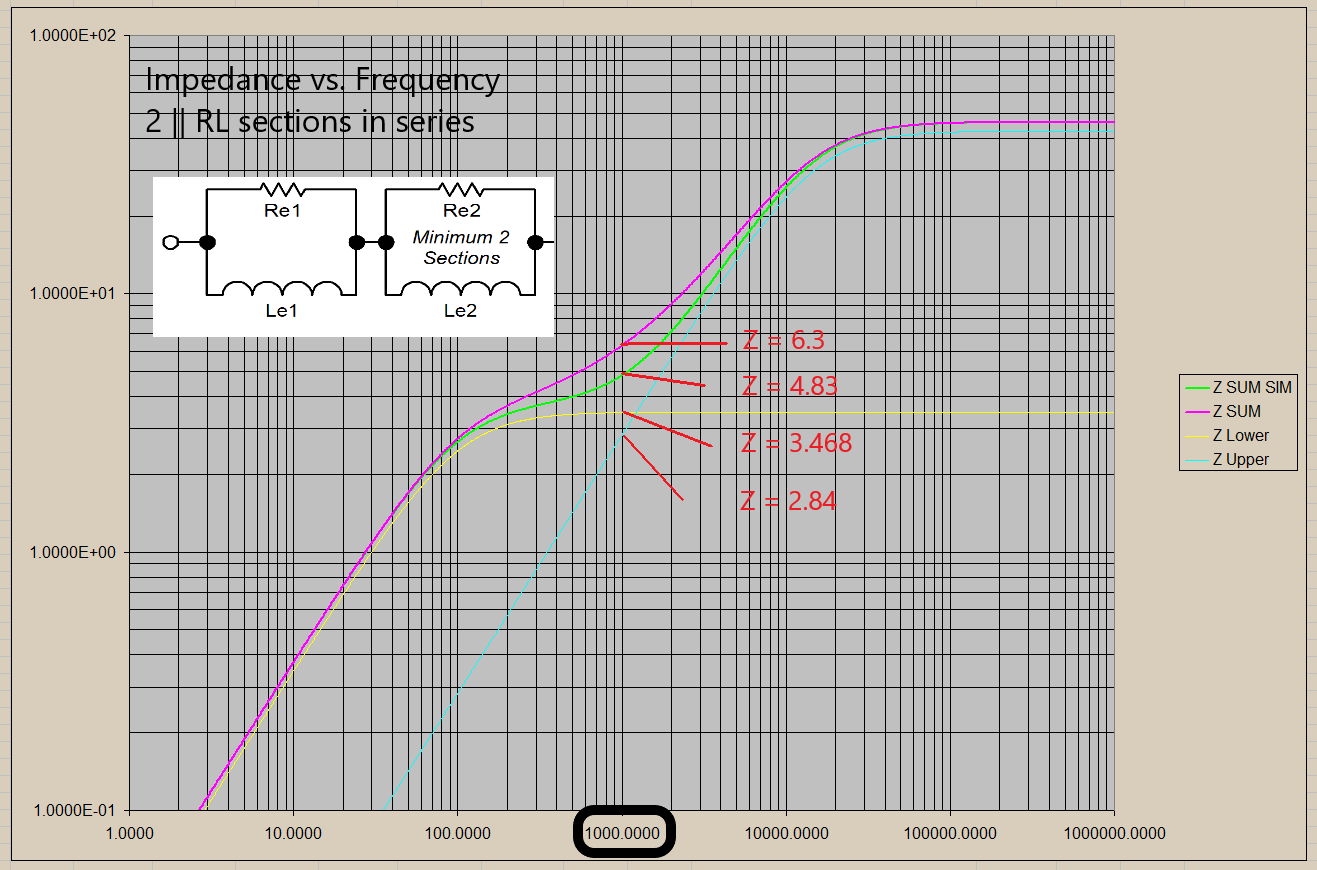Select the 100000.0000 x-axis label
This screenshot has height=870, width=1317.
tap(950, 832)
